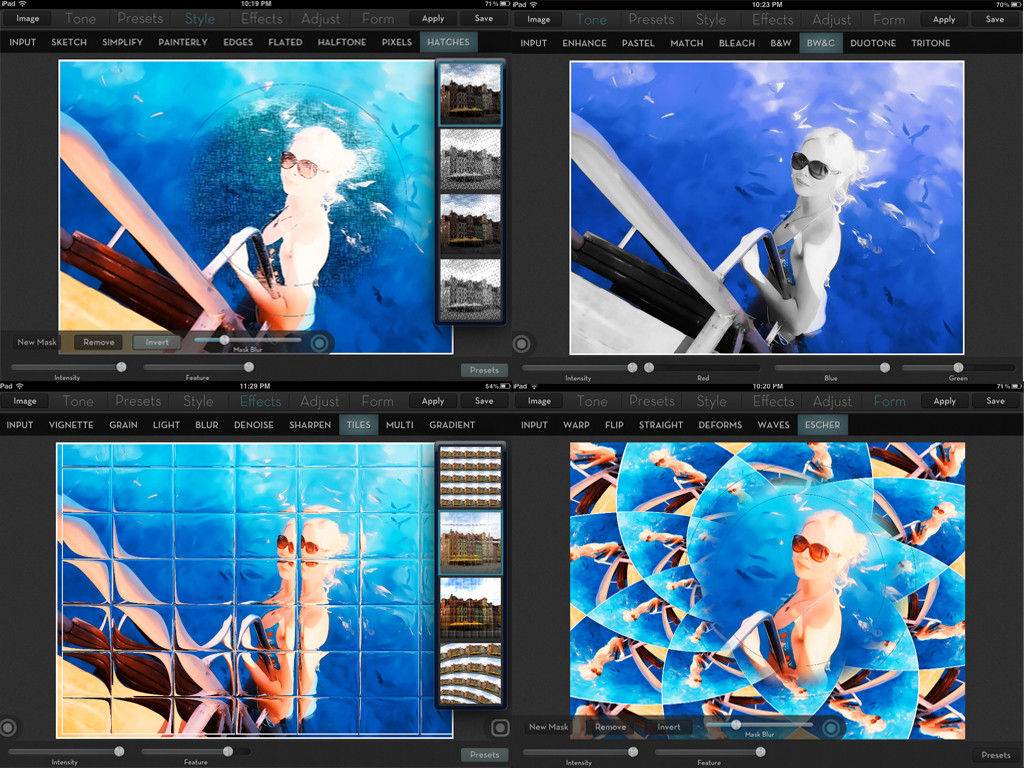Open the VIGNETTE effects tab

click(x=71, y=424)
